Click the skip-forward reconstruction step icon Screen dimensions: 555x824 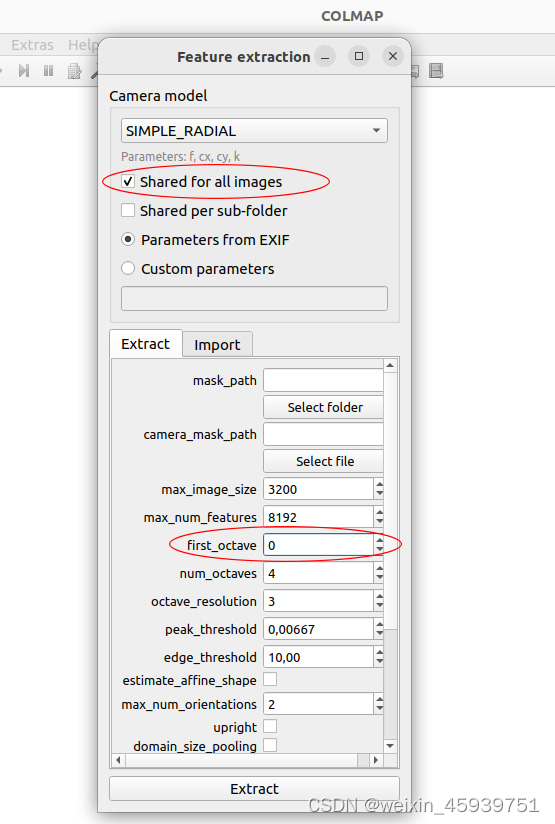point(23,70)
